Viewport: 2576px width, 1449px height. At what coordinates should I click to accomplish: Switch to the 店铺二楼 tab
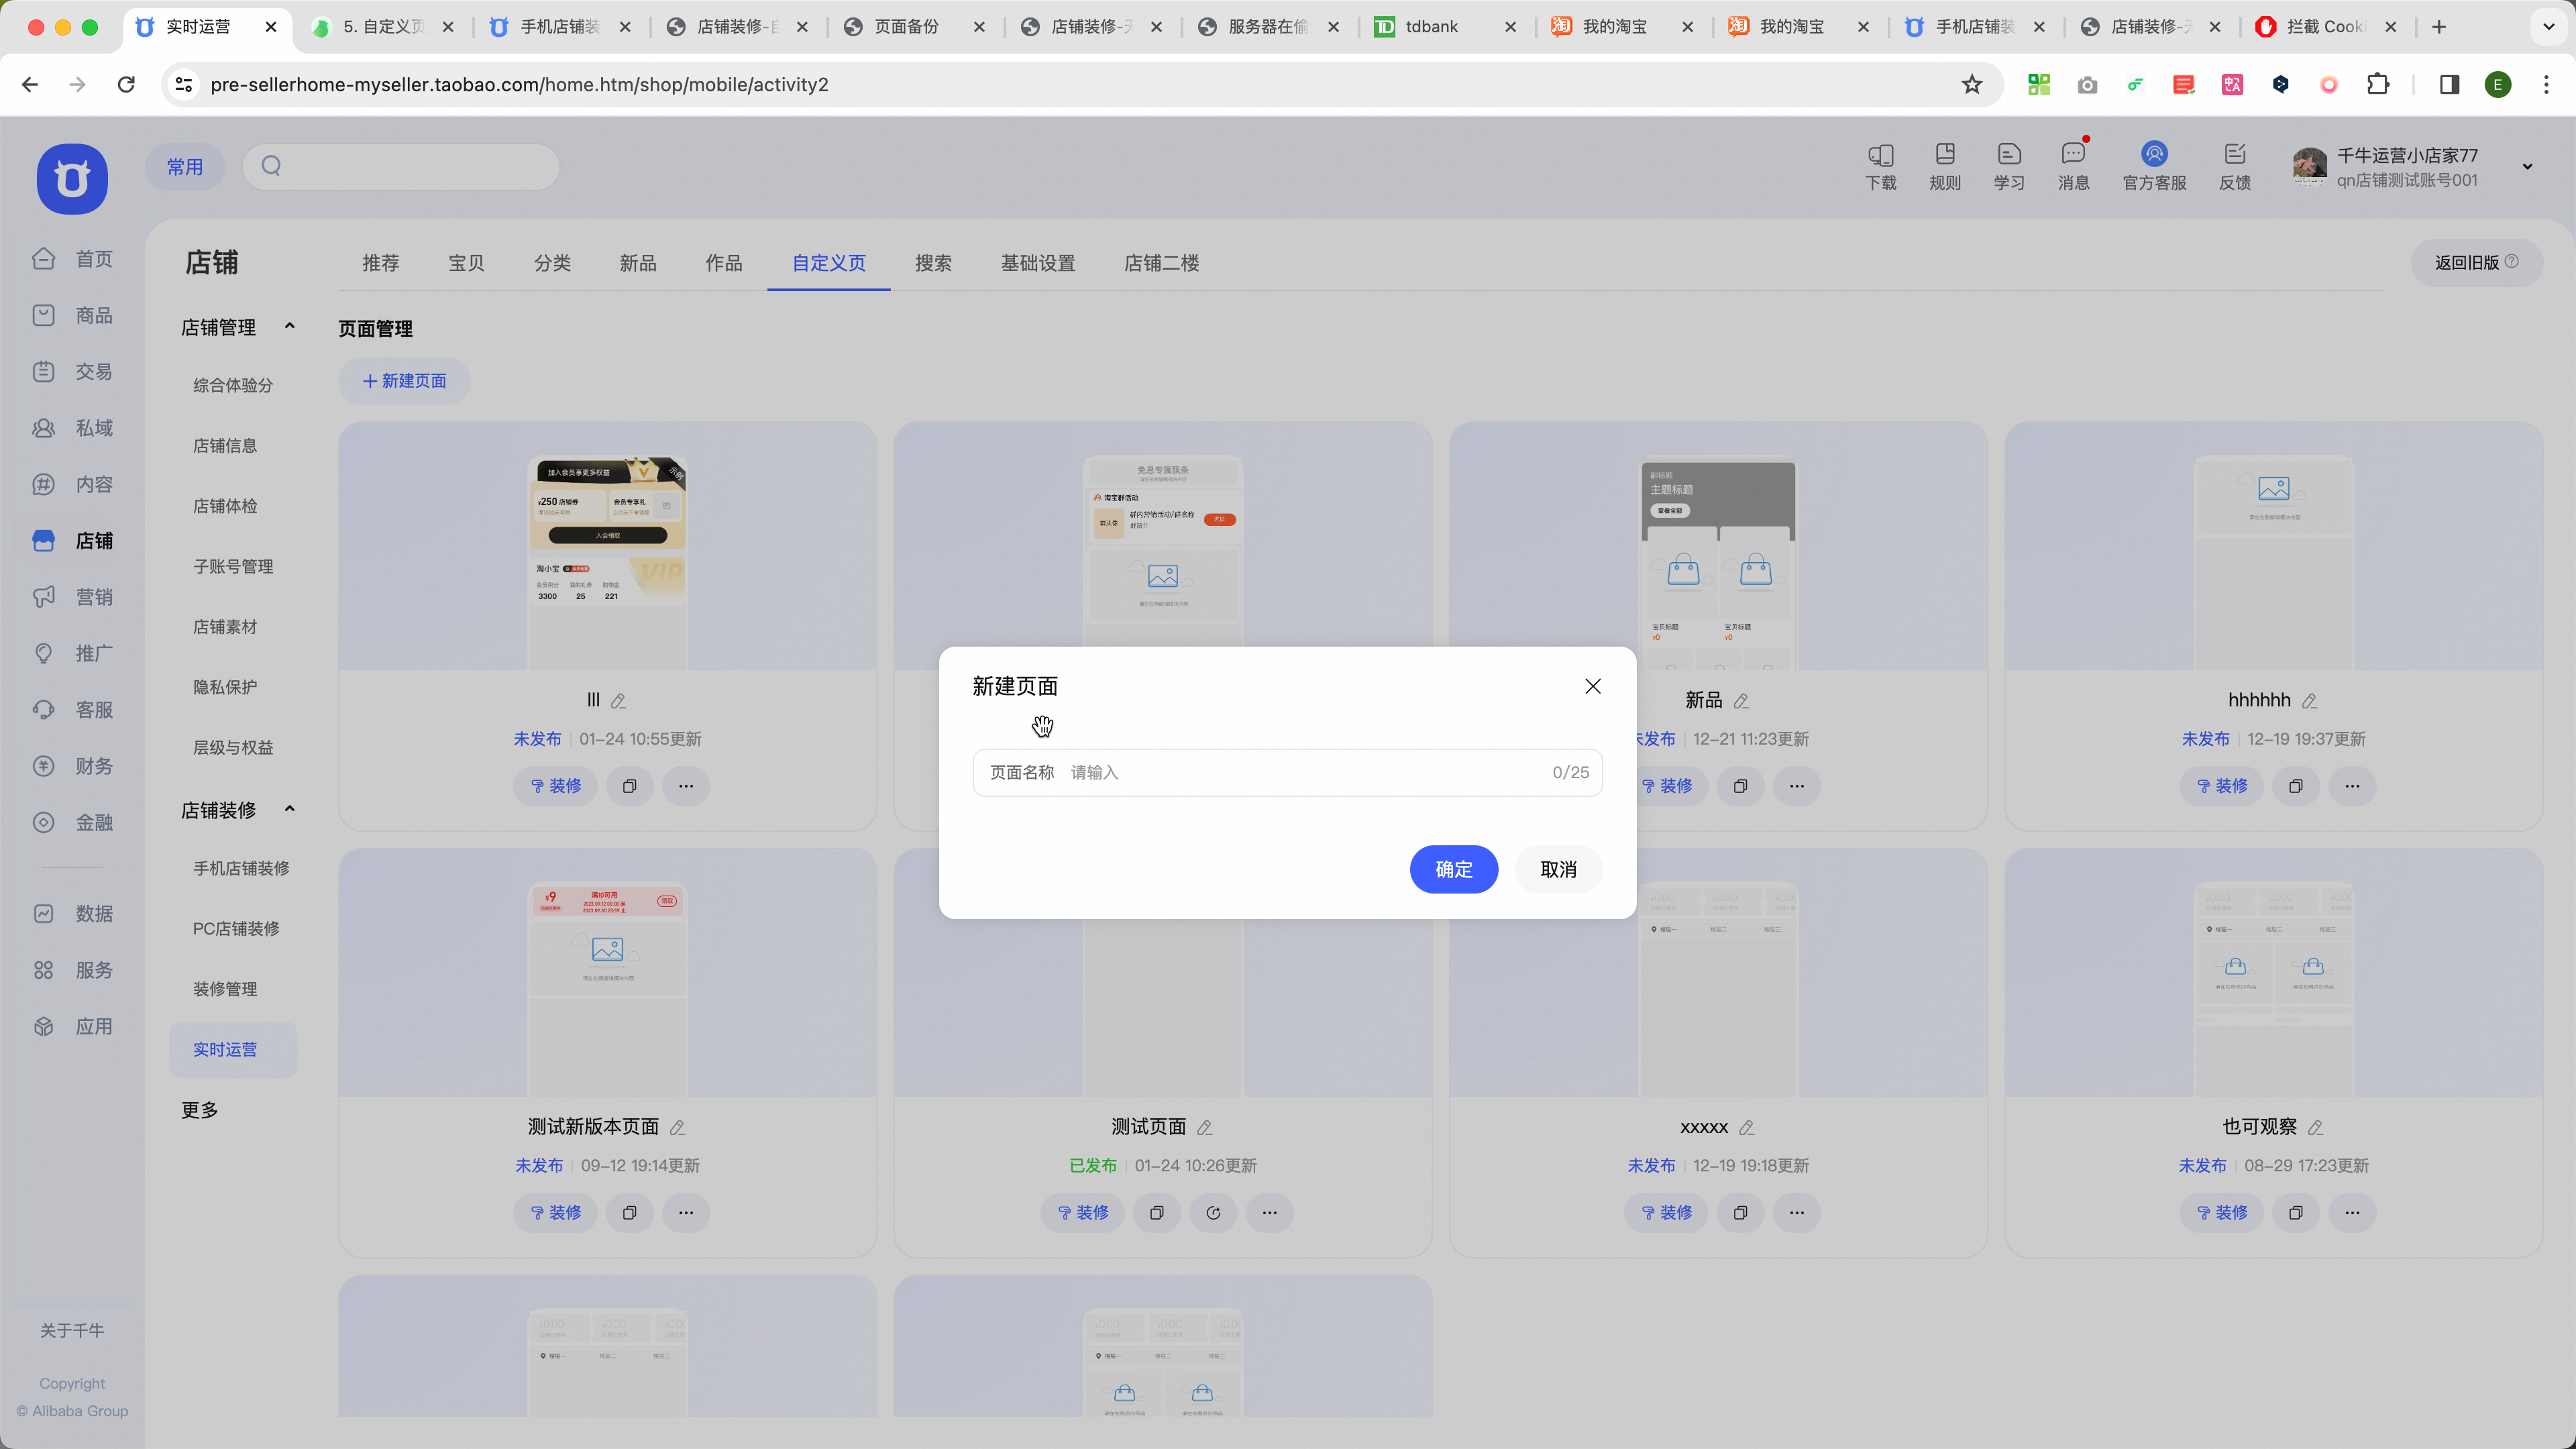pos(1161,263)
